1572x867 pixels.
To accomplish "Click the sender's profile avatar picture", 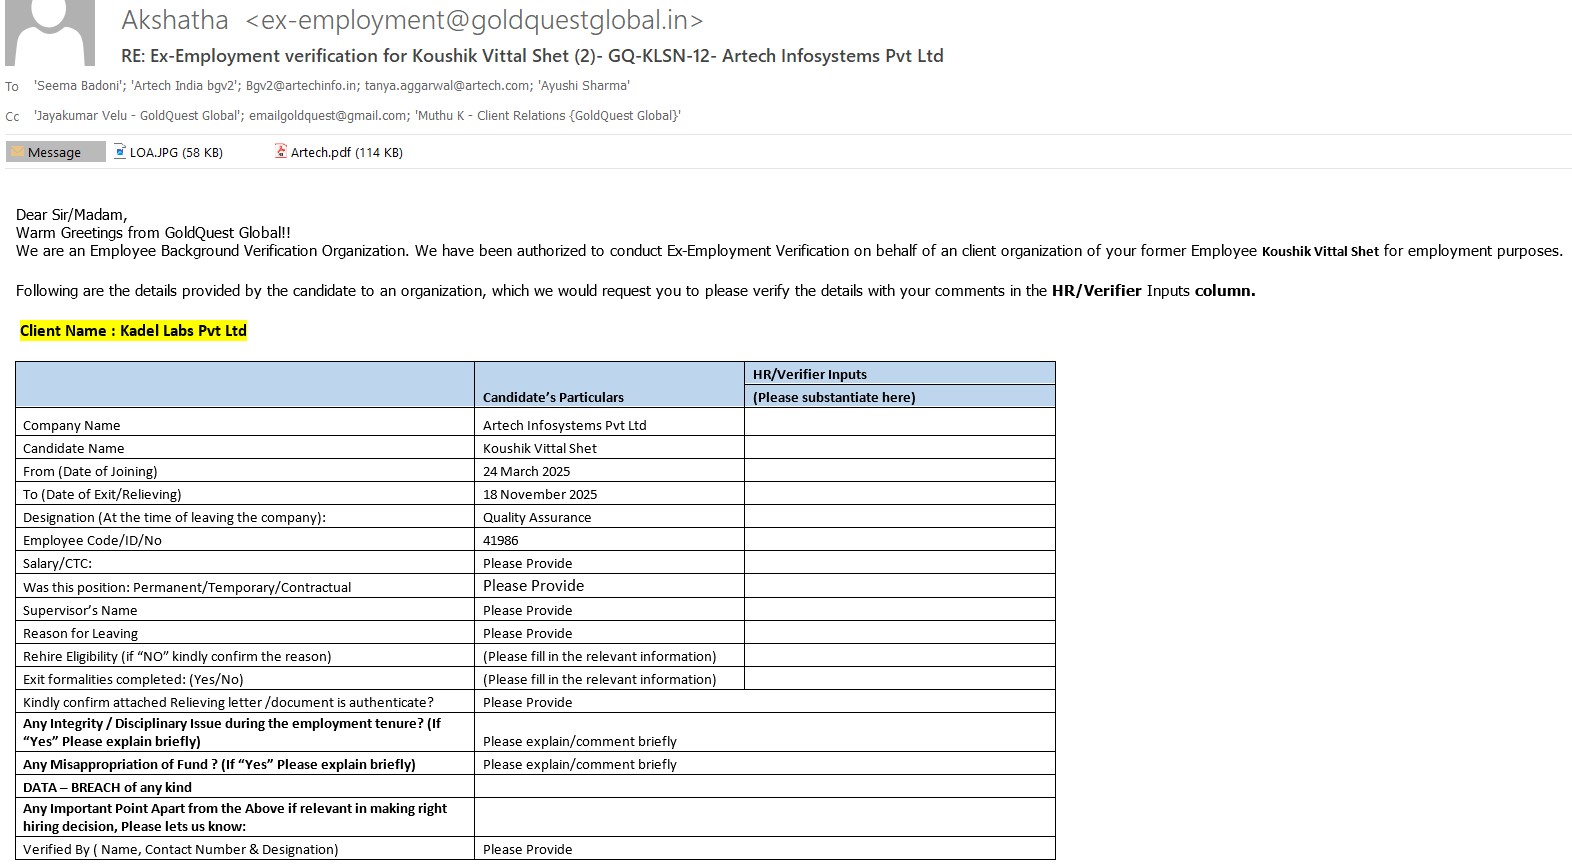I will [50, 32].
